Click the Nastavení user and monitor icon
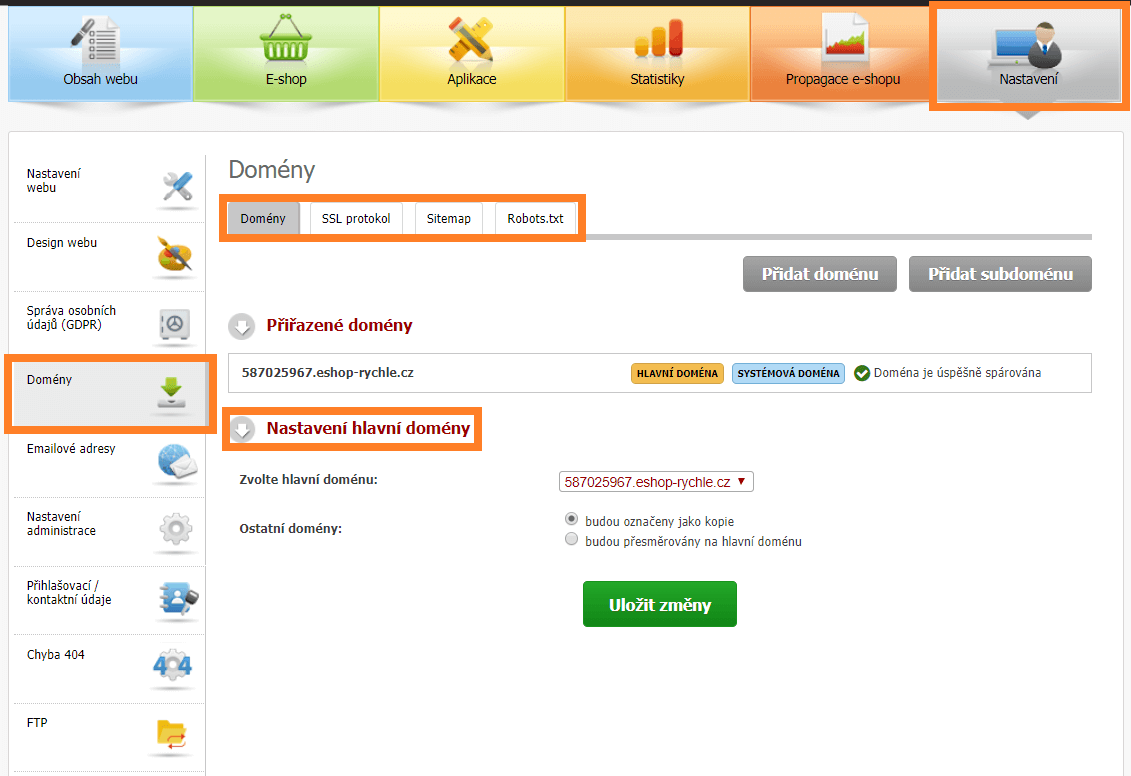The width and height of the screenshot is (1131, 776). pos(1027,43)
